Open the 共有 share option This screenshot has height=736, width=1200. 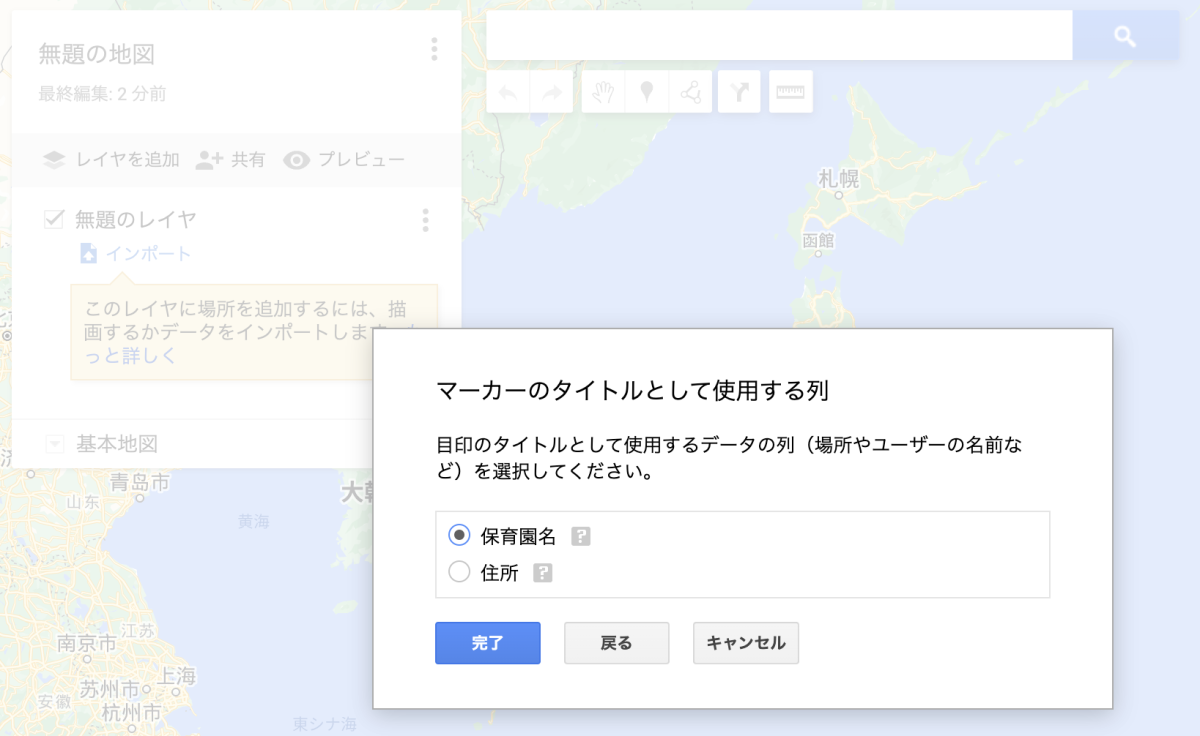coord(231,160)
